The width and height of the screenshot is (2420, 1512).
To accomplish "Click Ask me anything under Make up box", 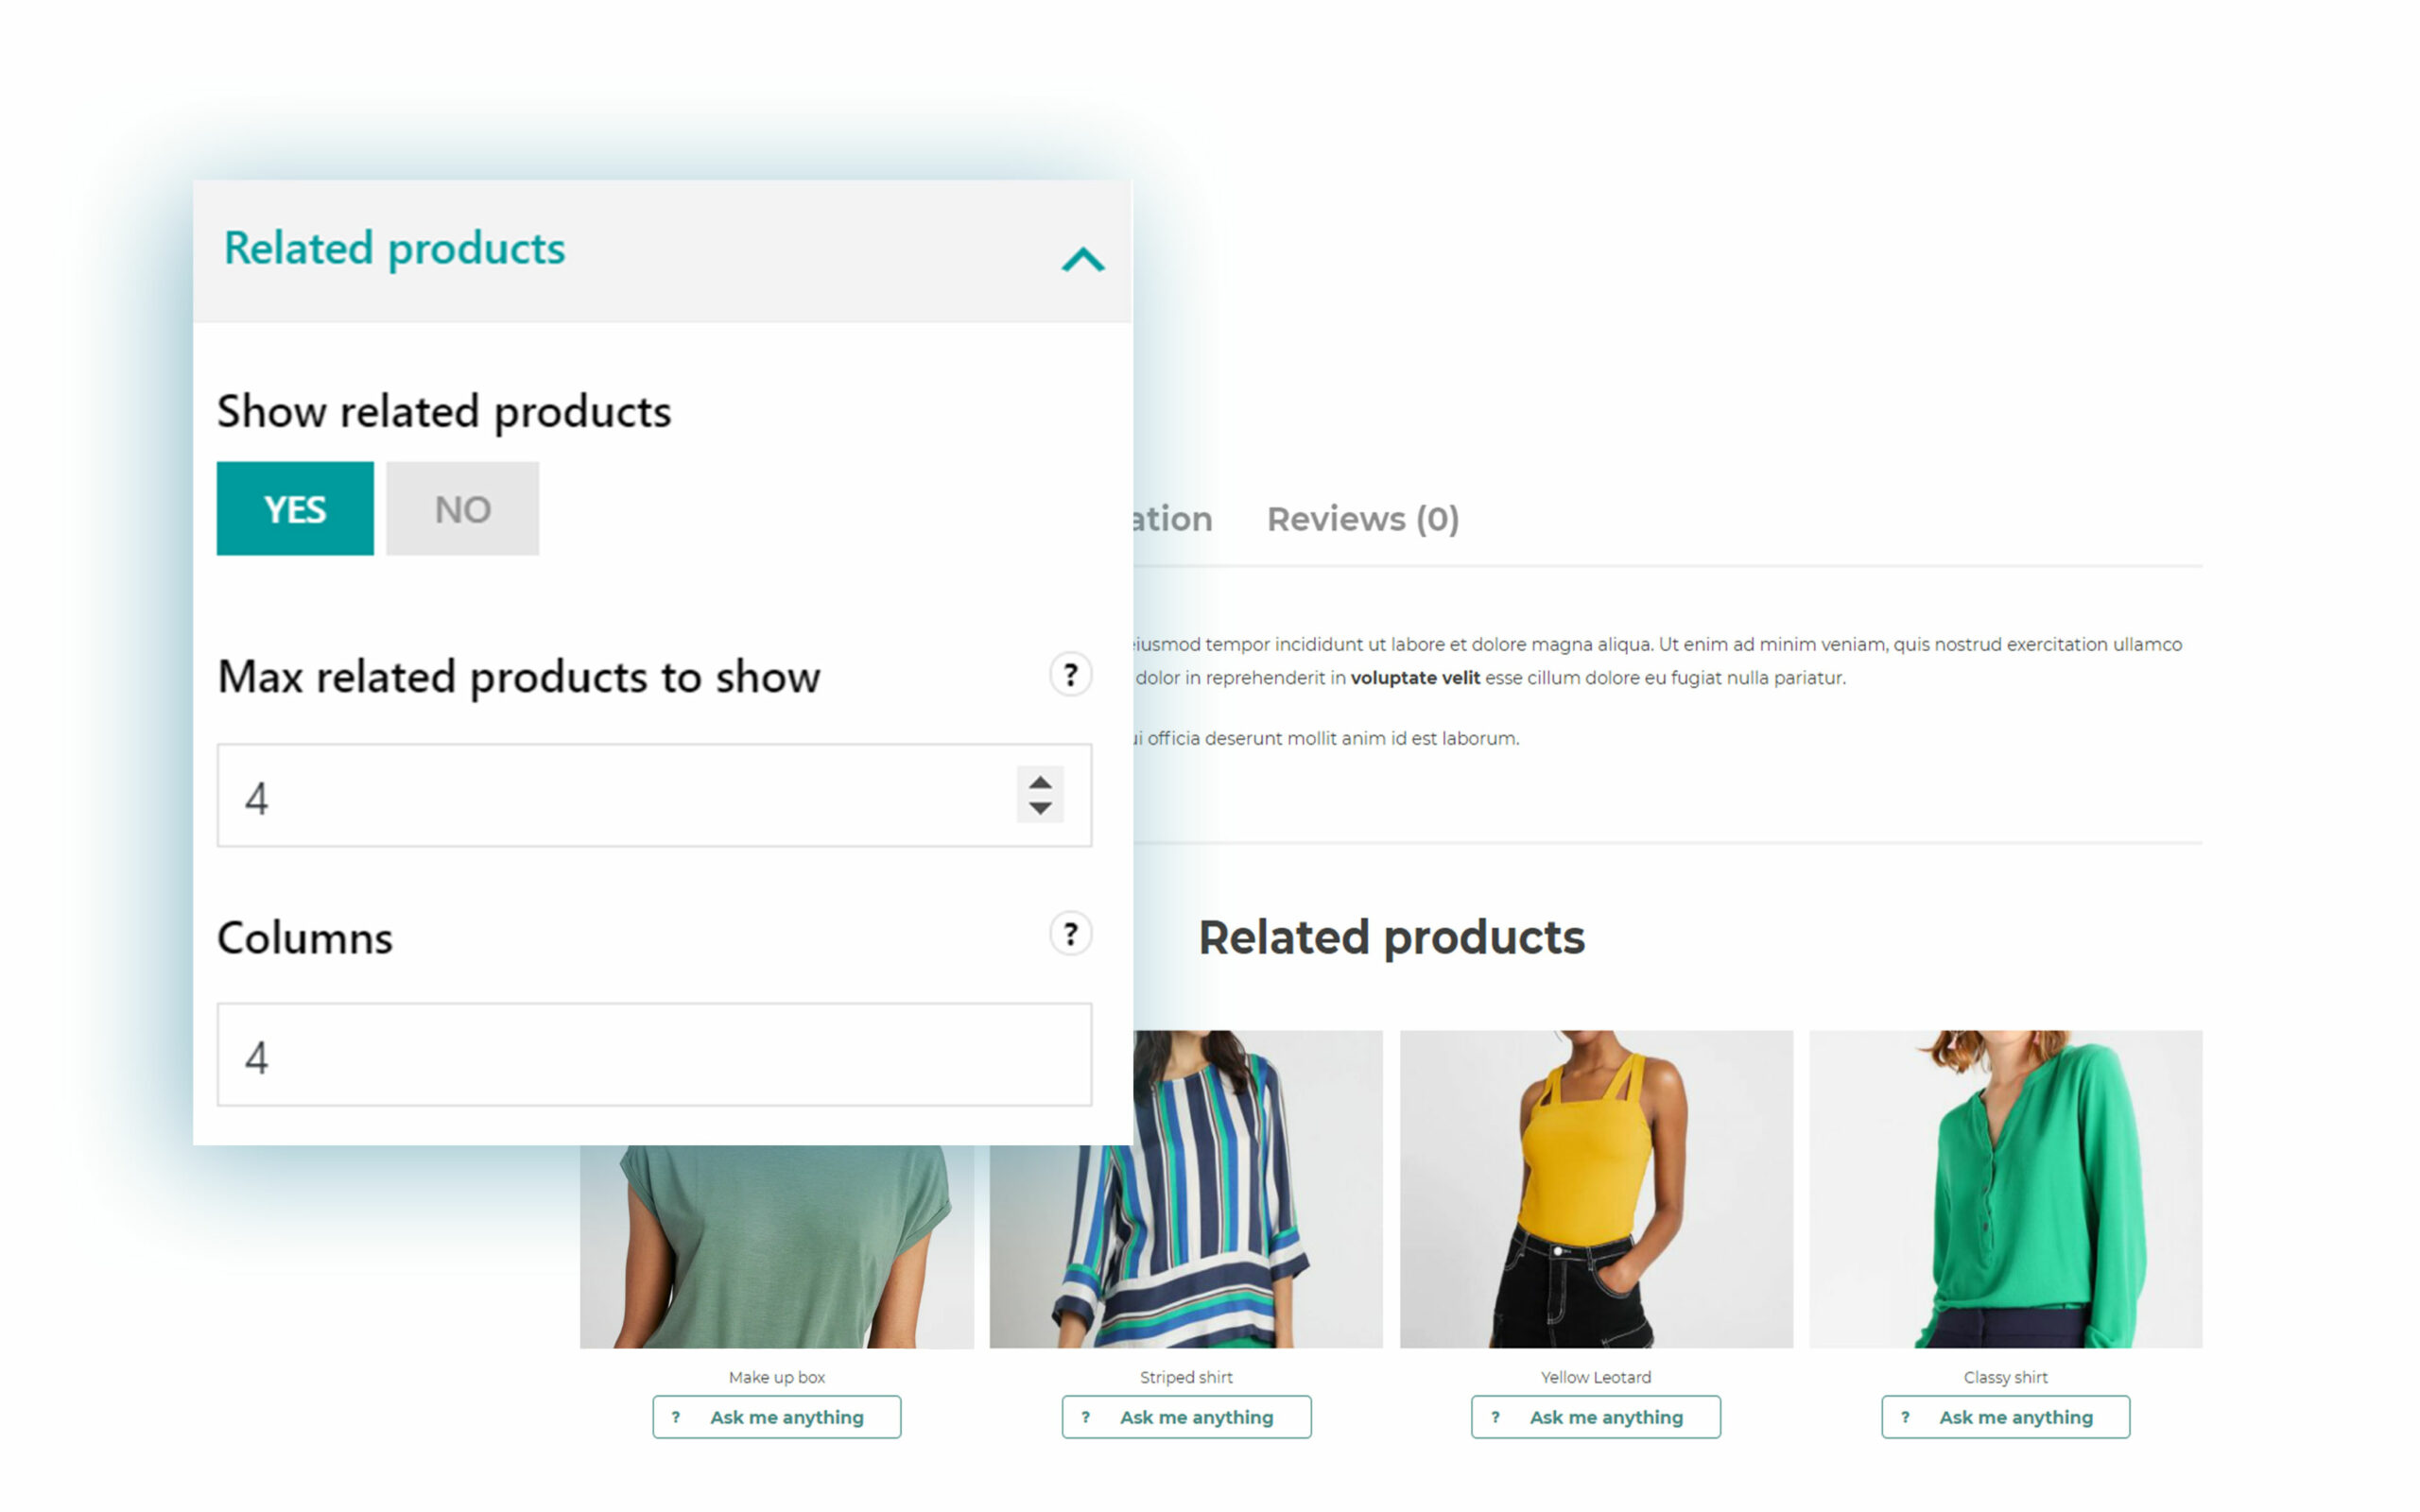I will [776, 1417].
